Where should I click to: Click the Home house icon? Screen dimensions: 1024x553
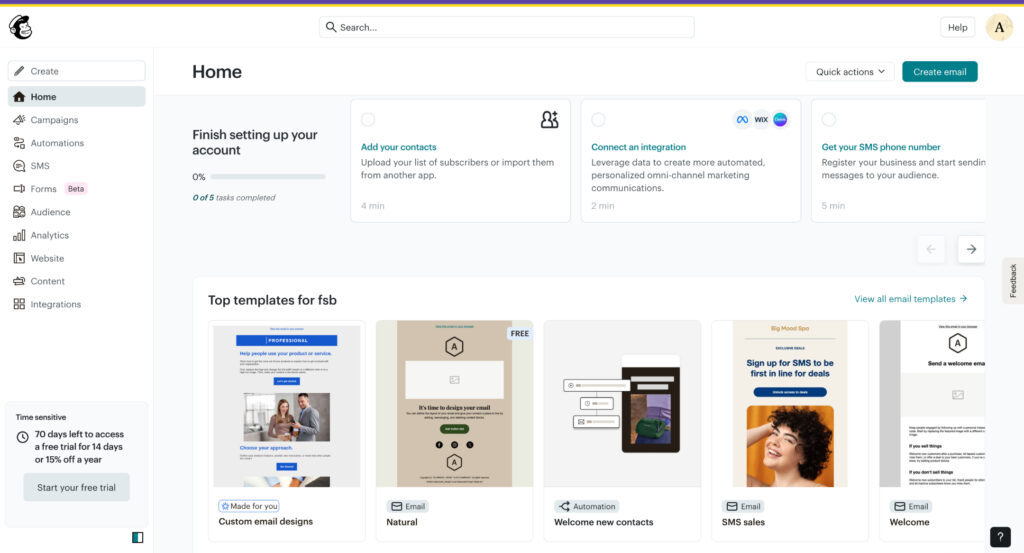coord(19,97)
